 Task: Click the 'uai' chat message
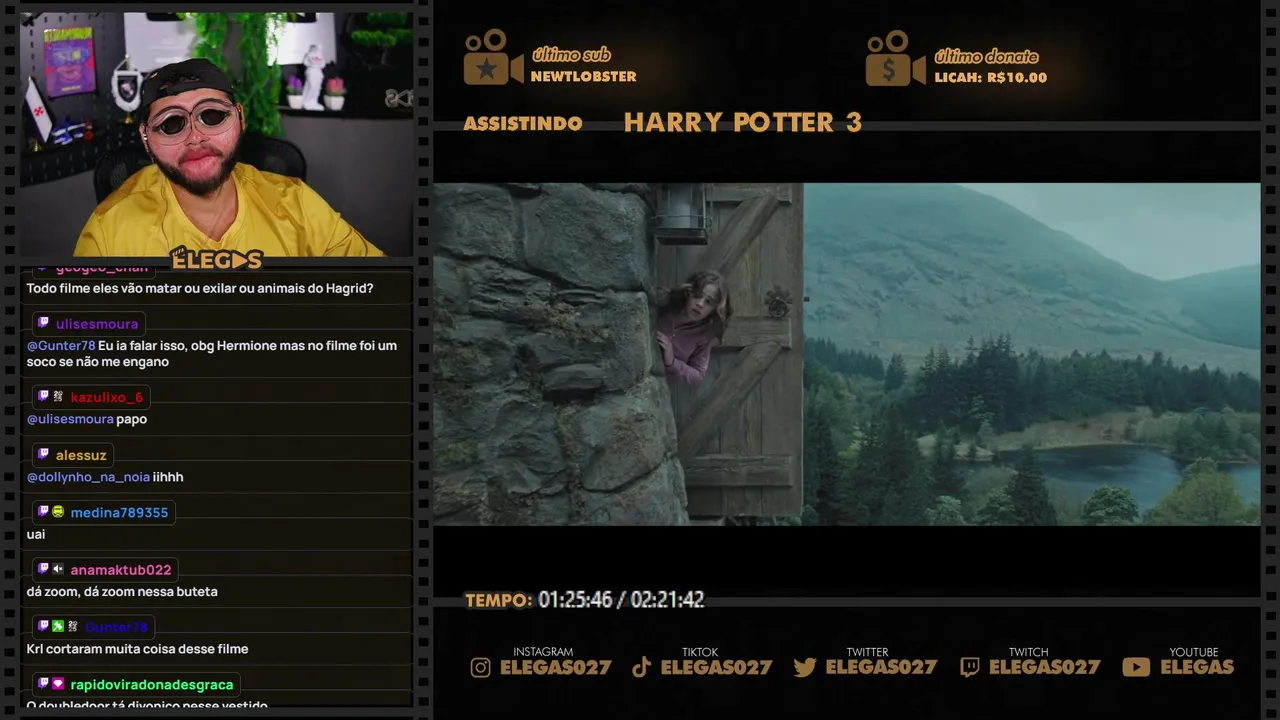[36, 535]
